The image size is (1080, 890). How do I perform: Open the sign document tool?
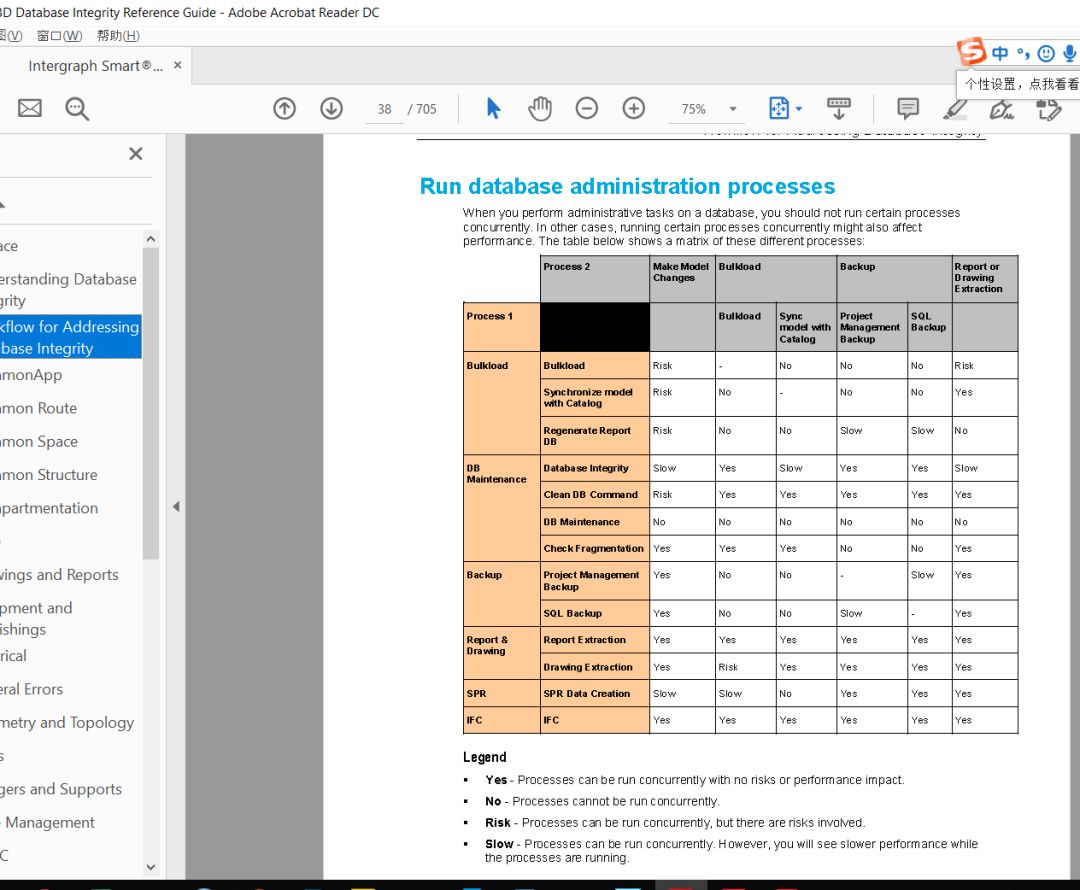[1001, 109]
